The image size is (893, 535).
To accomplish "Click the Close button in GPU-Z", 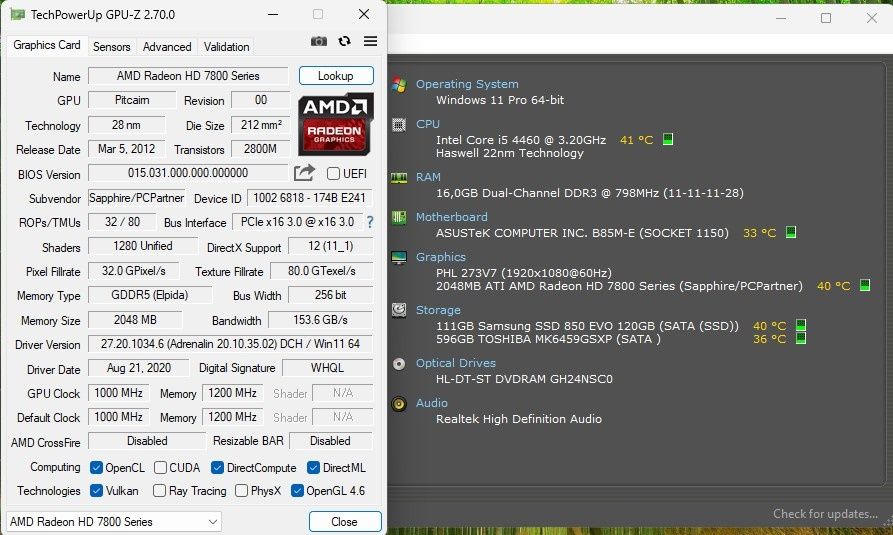I will 345,521.
